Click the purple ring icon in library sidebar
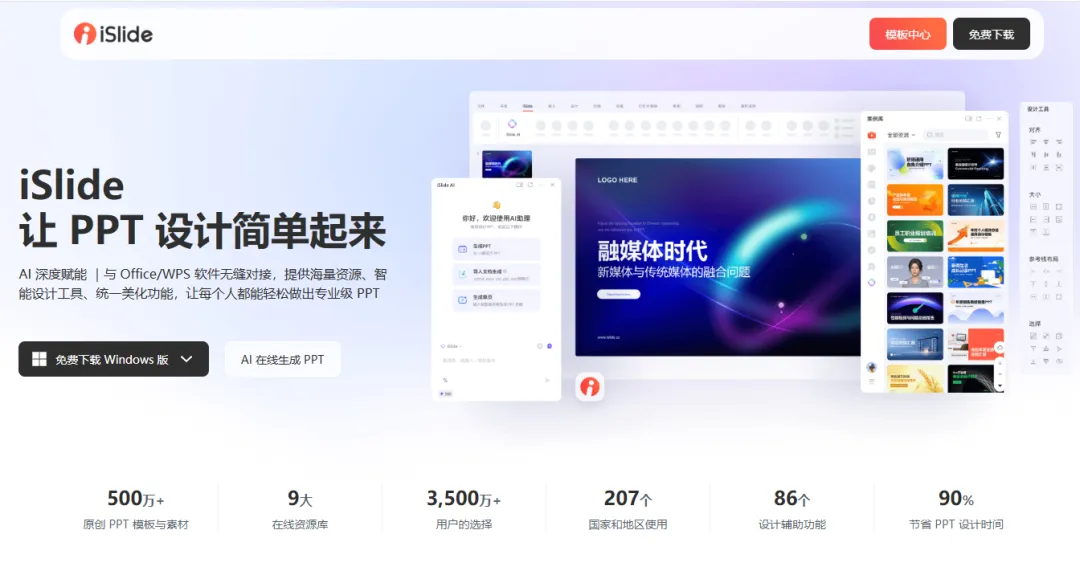1080x579 pixels. pyautogui.click(x=871, y=282)
